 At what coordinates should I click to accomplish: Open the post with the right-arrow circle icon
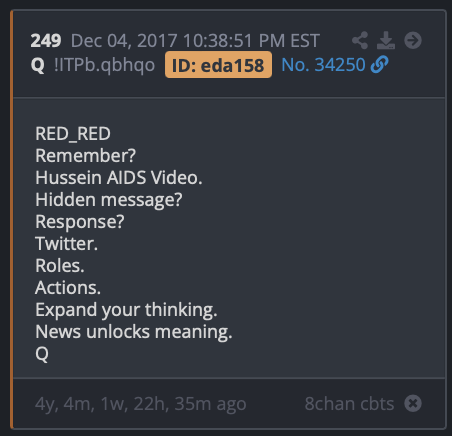(413, 41)
